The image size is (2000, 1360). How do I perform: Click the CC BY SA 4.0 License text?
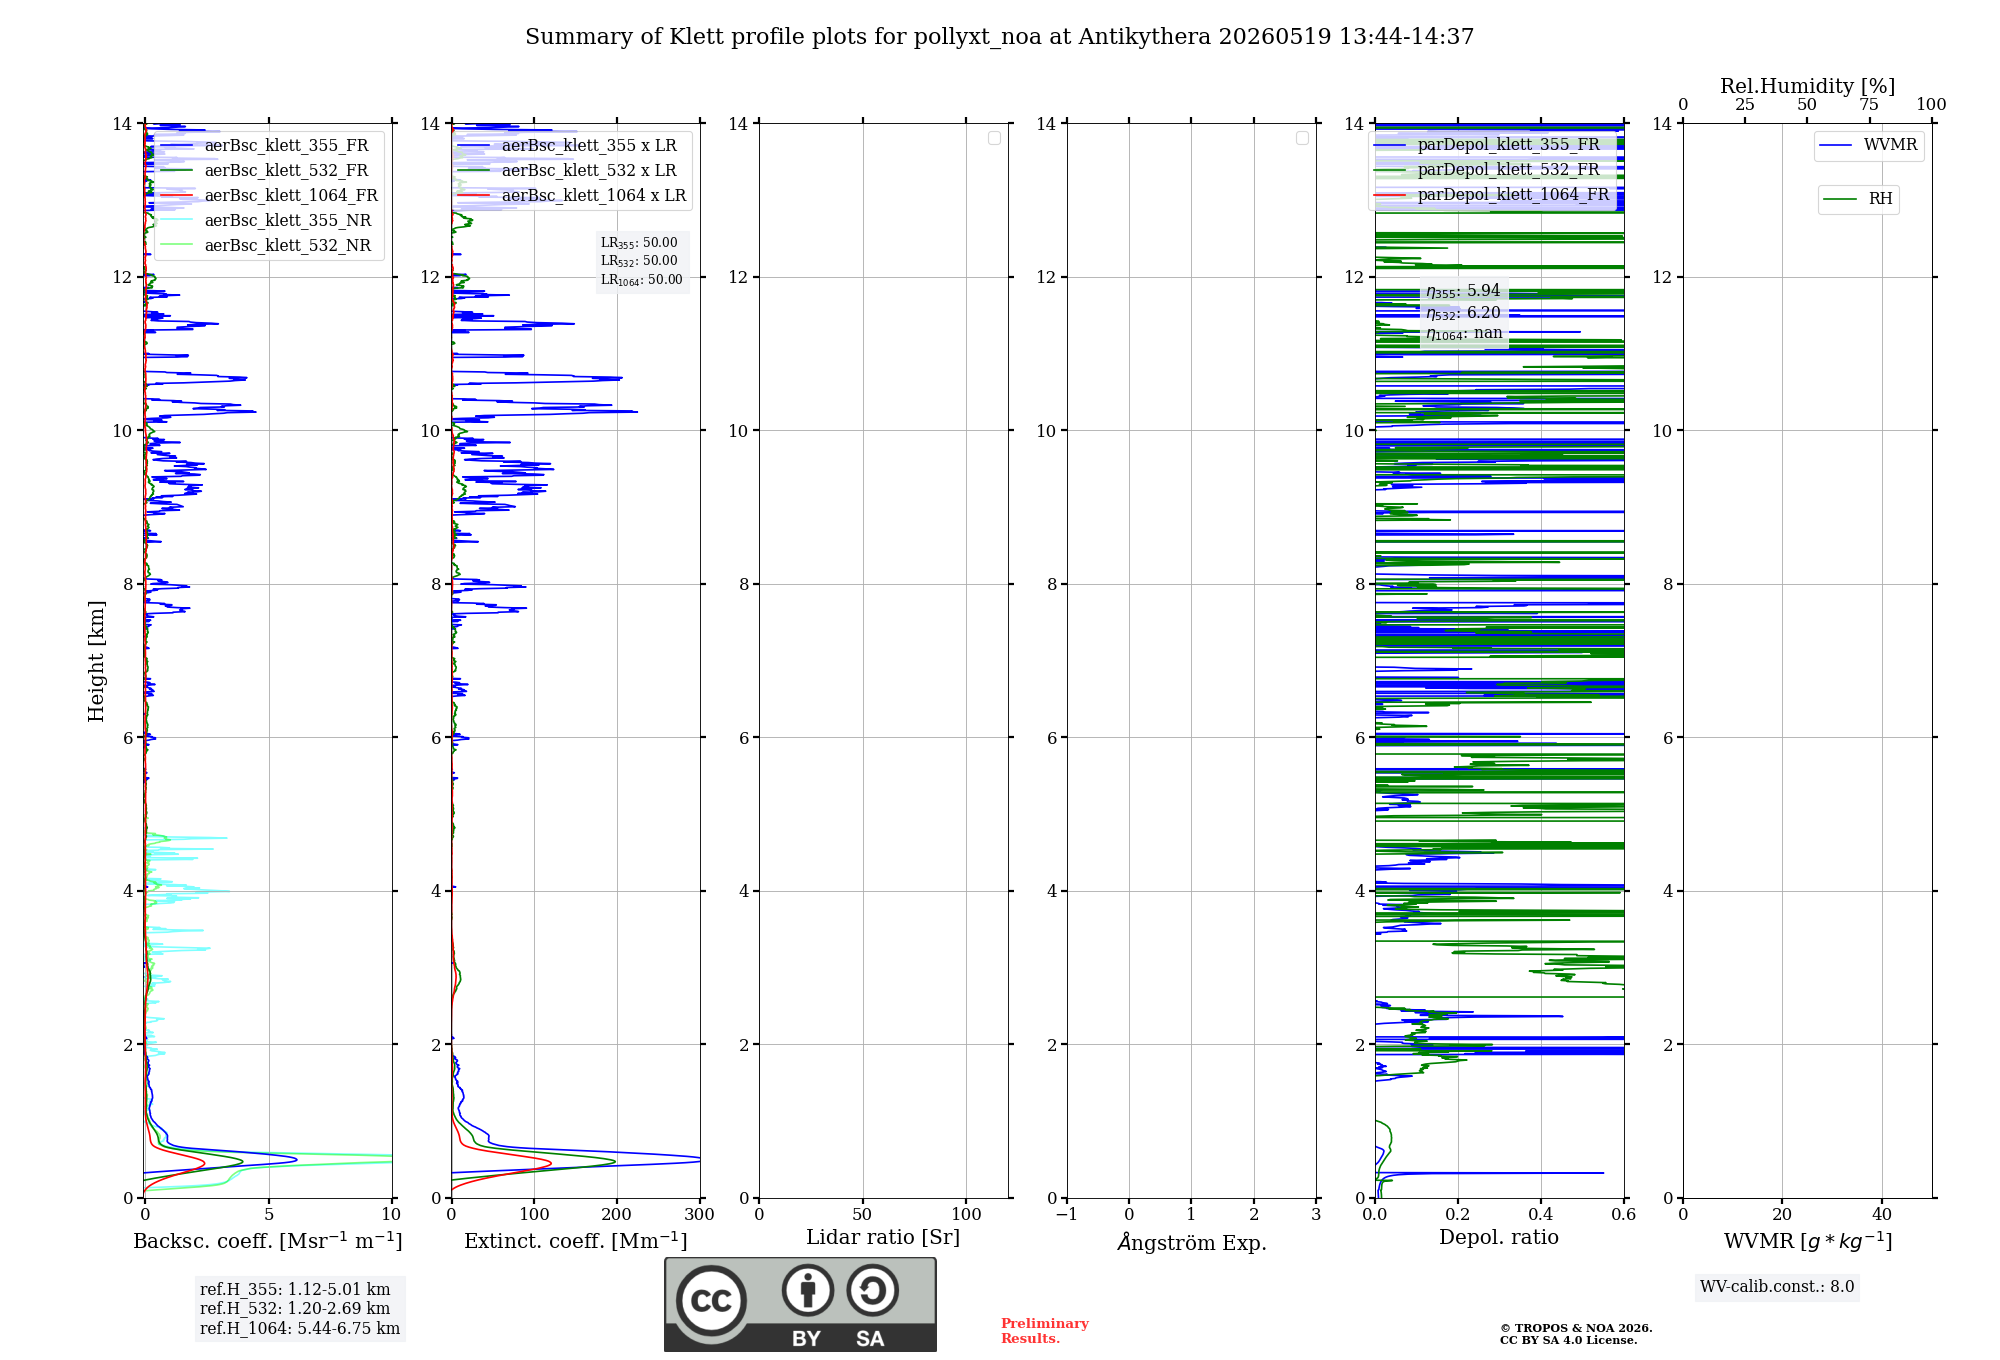(1568, 1341)
